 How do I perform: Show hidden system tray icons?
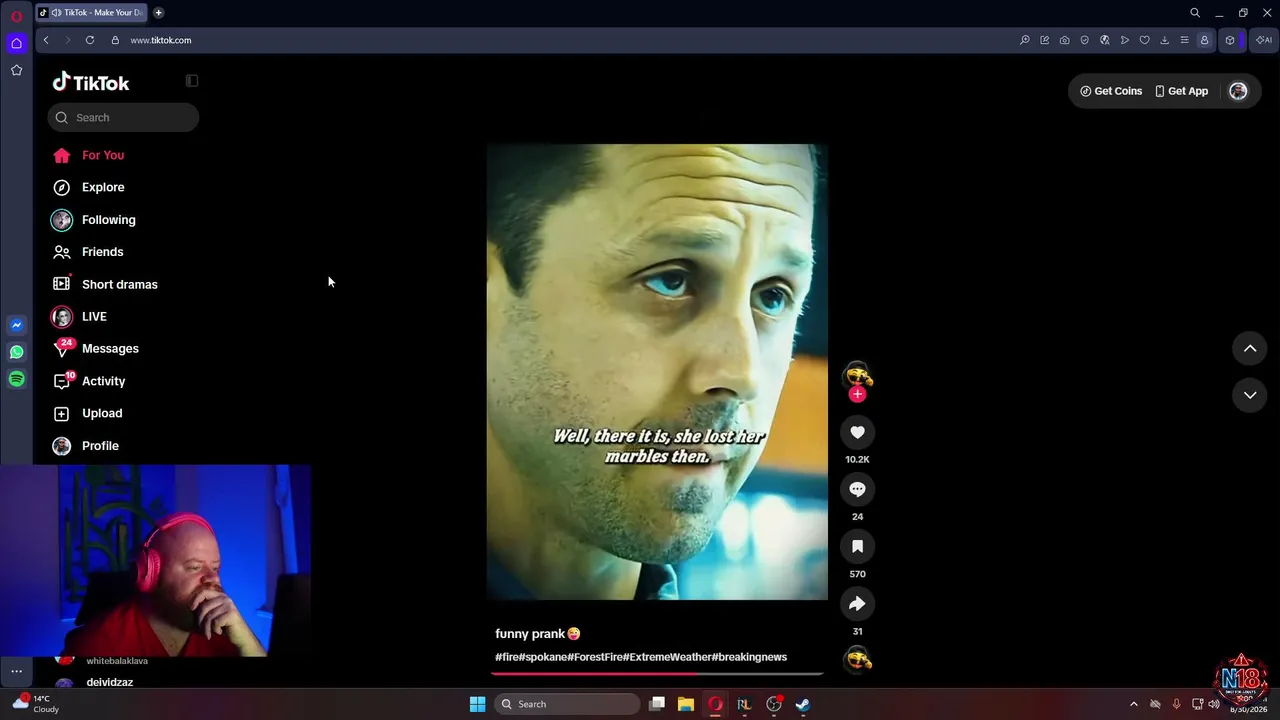click(1133, 704)
